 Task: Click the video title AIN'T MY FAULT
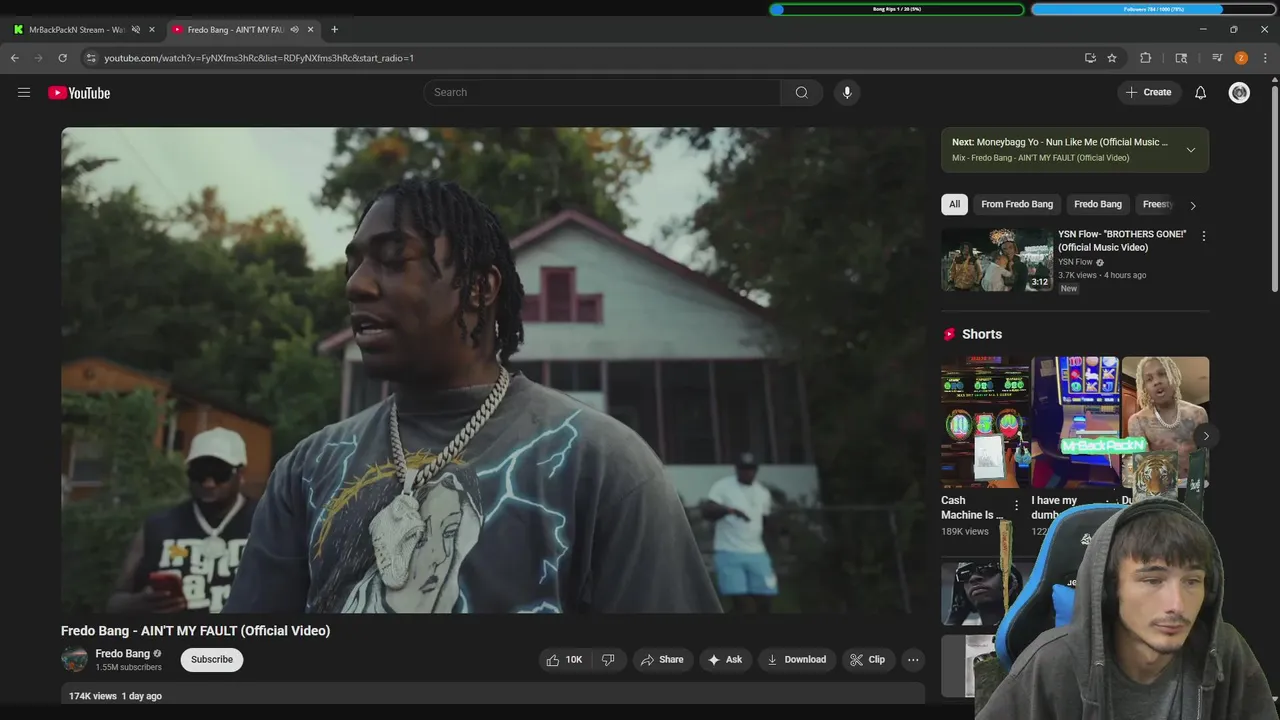pos(195,631)
